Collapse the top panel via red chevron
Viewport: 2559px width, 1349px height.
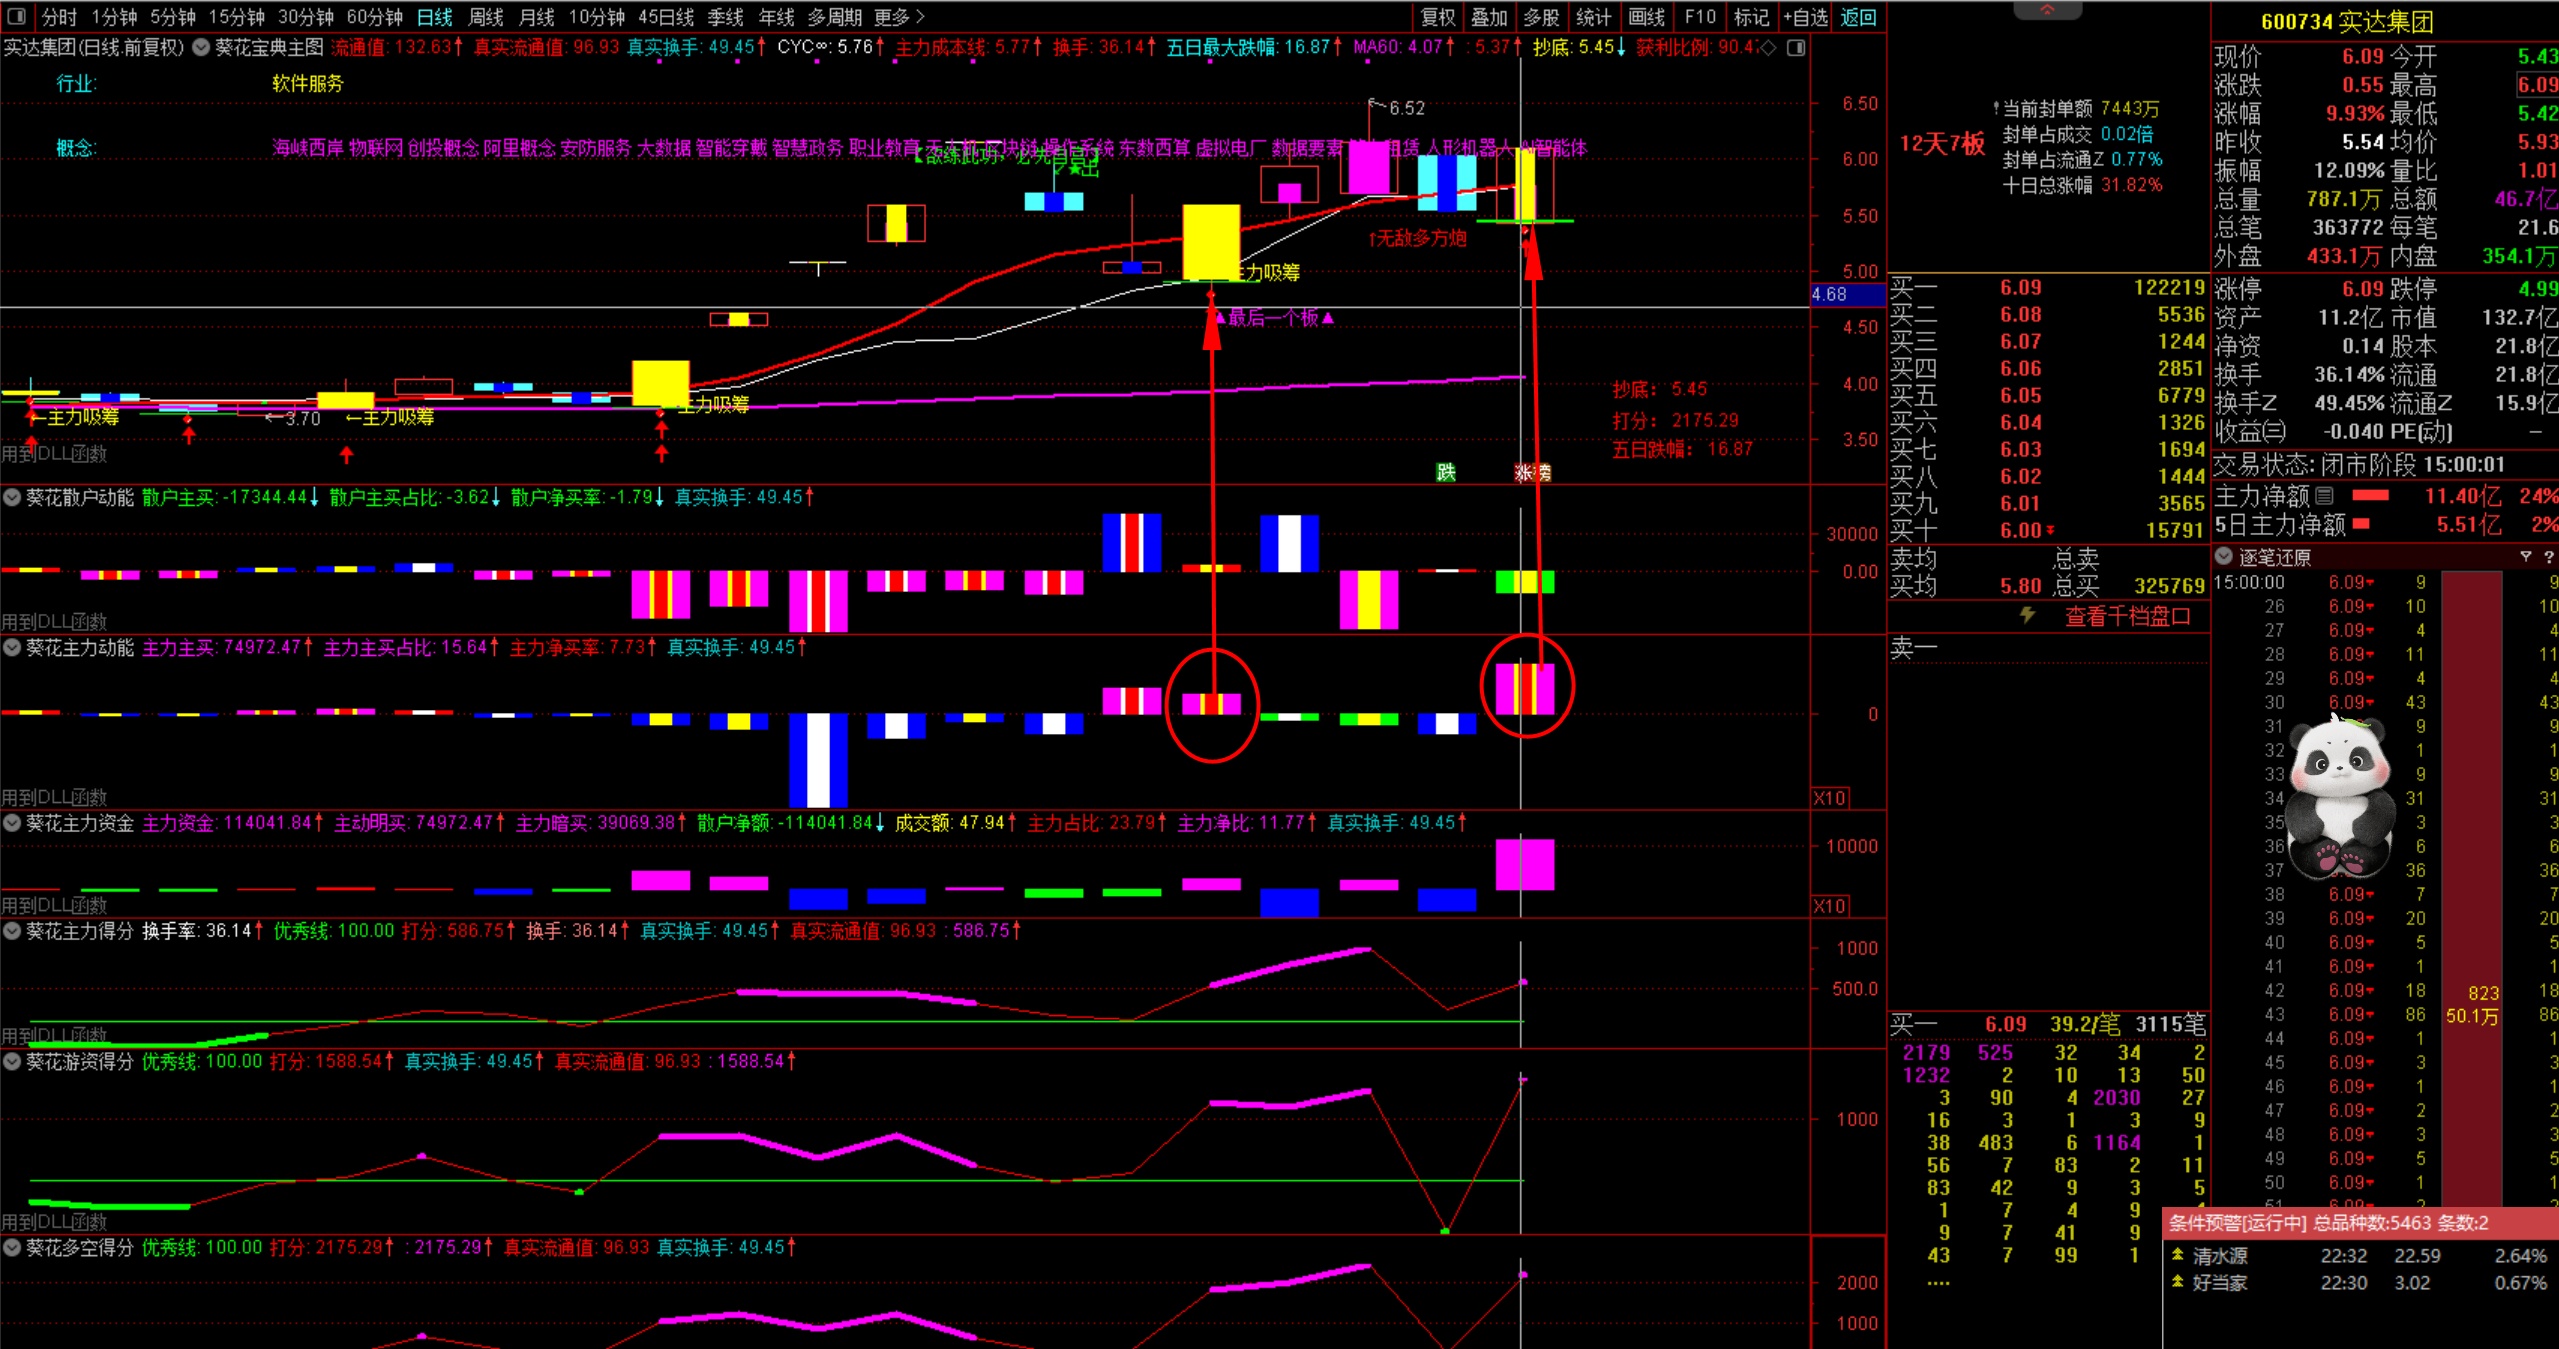pyautogui.click(x=2047, y=10)
